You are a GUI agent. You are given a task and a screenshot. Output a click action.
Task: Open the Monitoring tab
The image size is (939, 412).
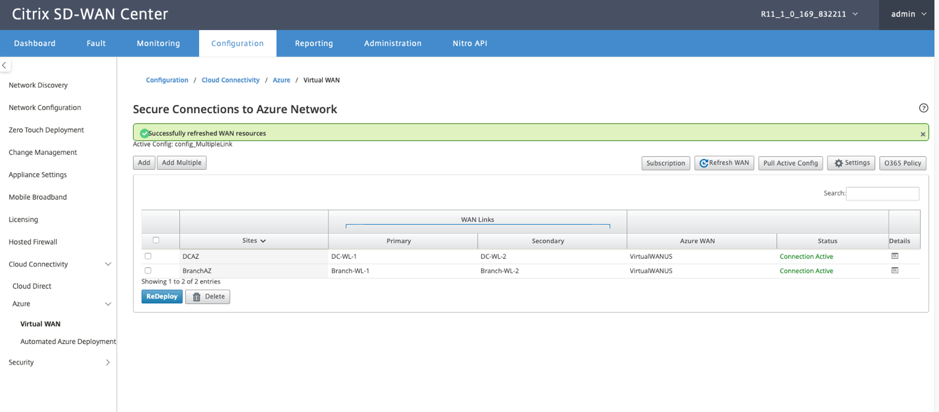(158, 43)
